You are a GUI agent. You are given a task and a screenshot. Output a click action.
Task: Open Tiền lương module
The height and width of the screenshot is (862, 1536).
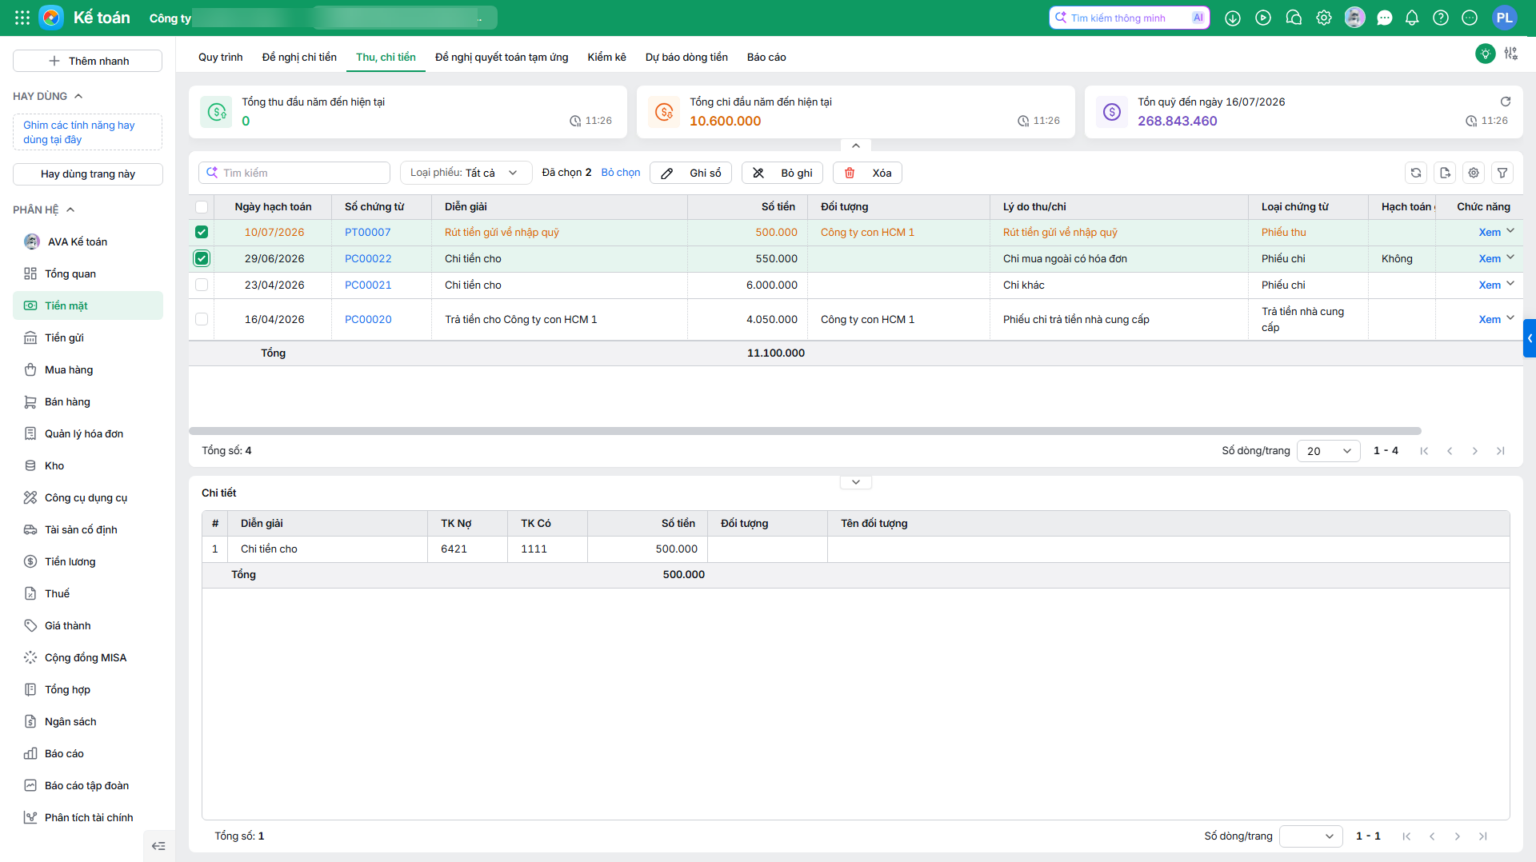[88, 562]
